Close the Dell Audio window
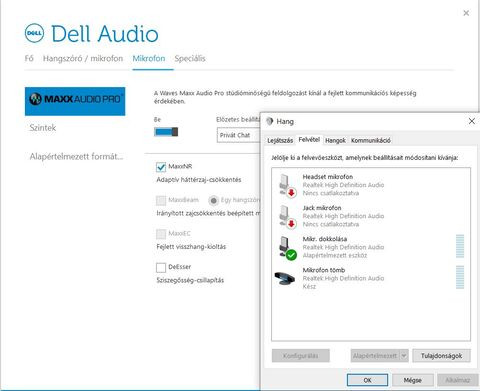The height and width of the screenshot is (391, 480). point(466,13)
